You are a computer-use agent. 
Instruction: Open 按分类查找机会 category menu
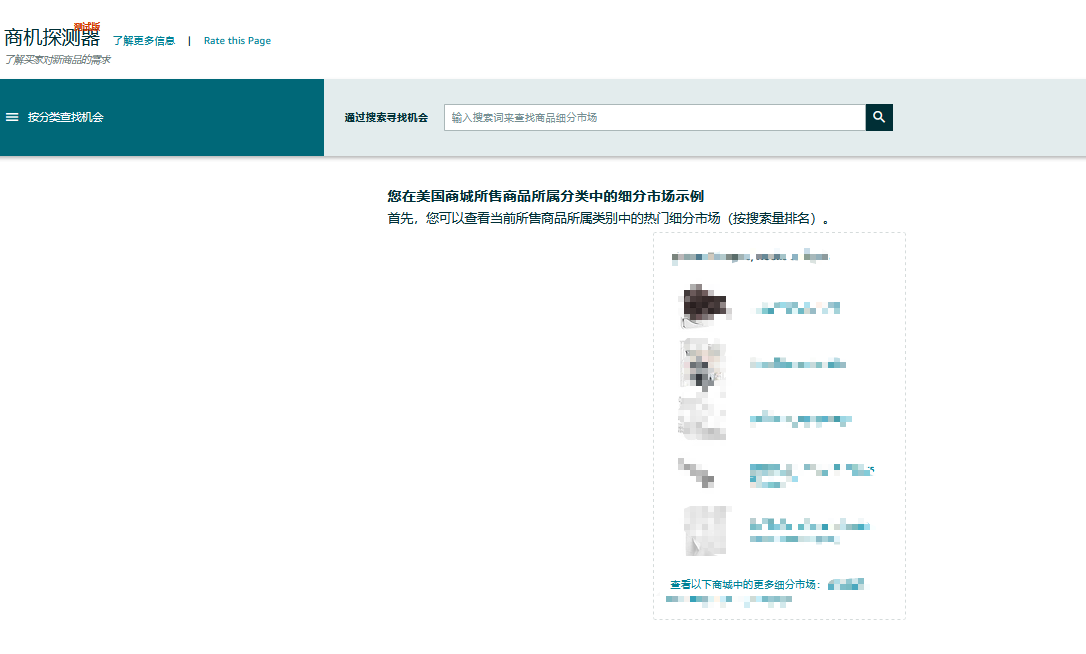coord(65,117)
